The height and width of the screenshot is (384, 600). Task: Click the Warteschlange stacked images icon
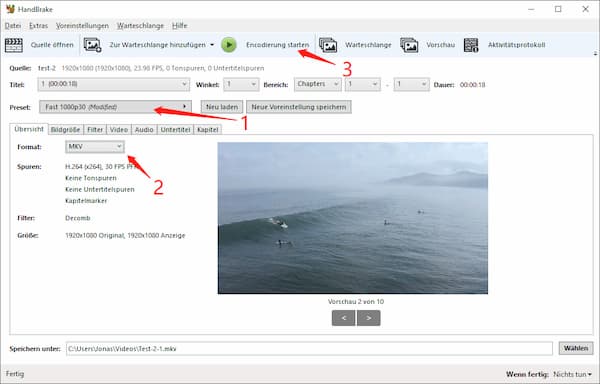(328, 45)
